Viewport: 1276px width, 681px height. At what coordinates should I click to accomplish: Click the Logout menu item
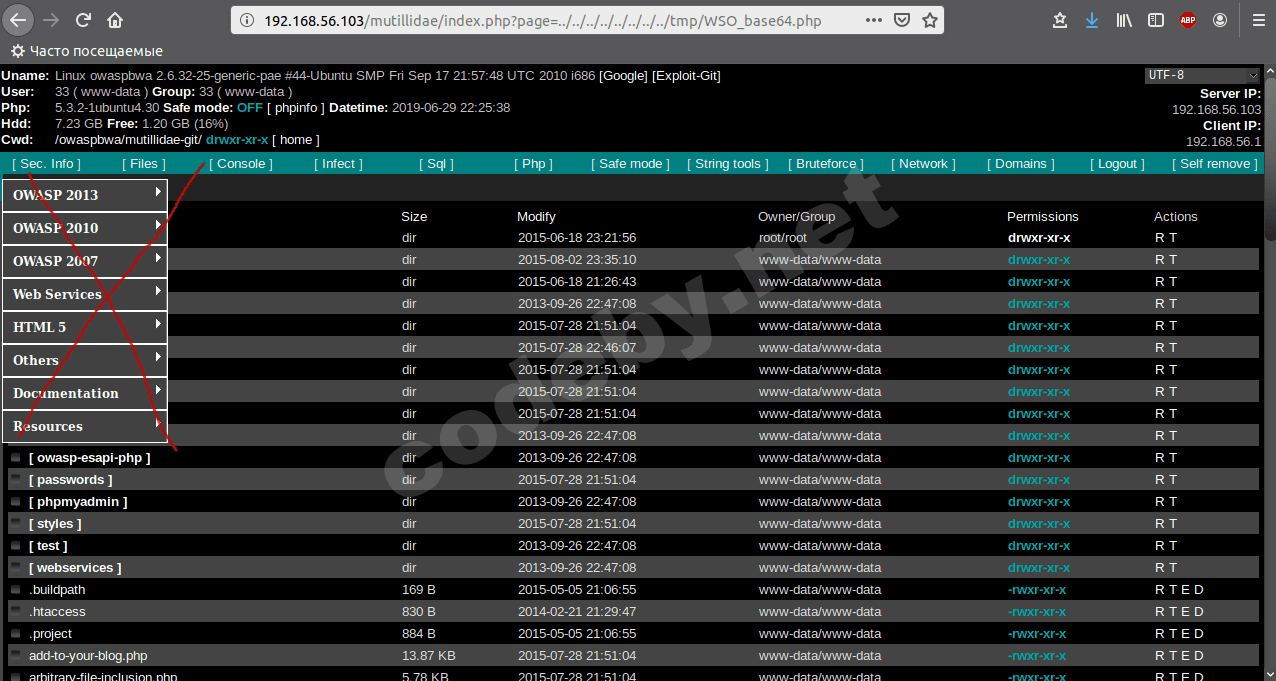(x=1118, y=164)
